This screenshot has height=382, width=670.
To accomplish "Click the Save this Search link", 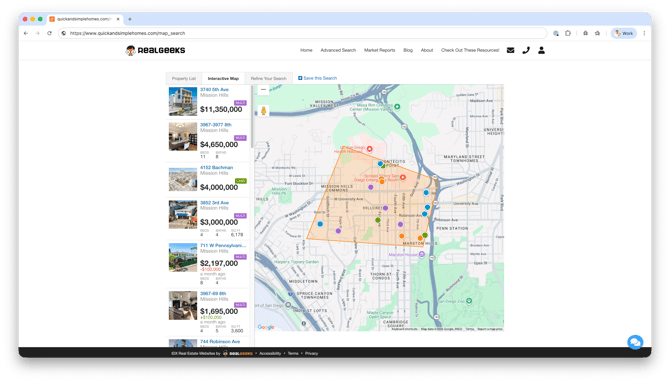I will (320, 78).
